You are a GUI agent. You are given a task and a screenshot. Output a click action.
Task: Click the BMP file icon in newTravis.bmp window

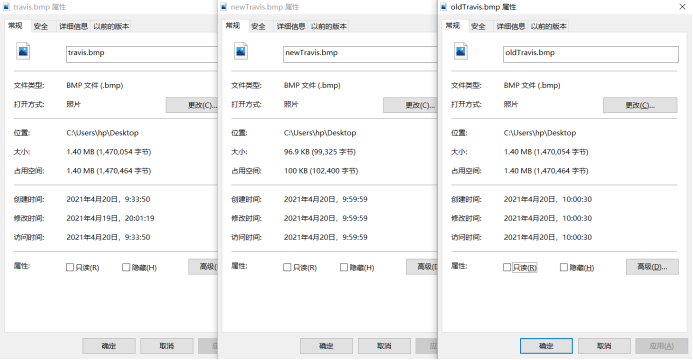coord(241,51)
